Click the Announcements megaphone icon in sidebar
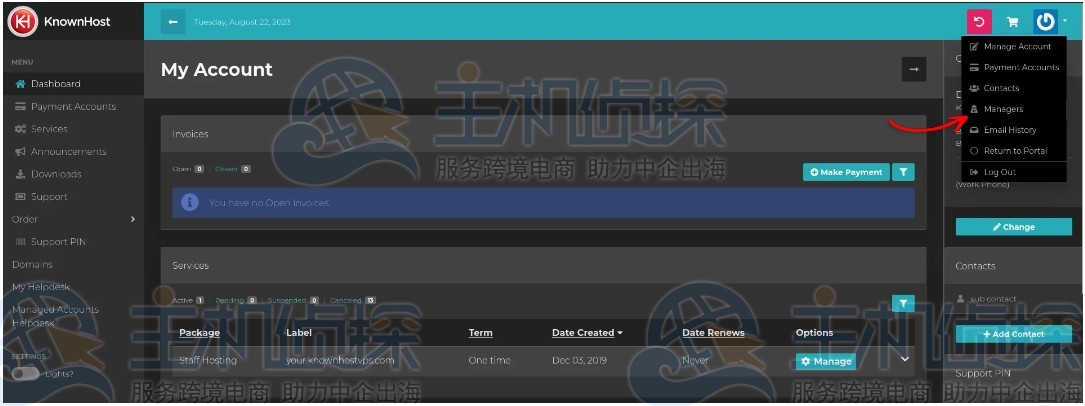1085x406 pixels. [20, 151]
